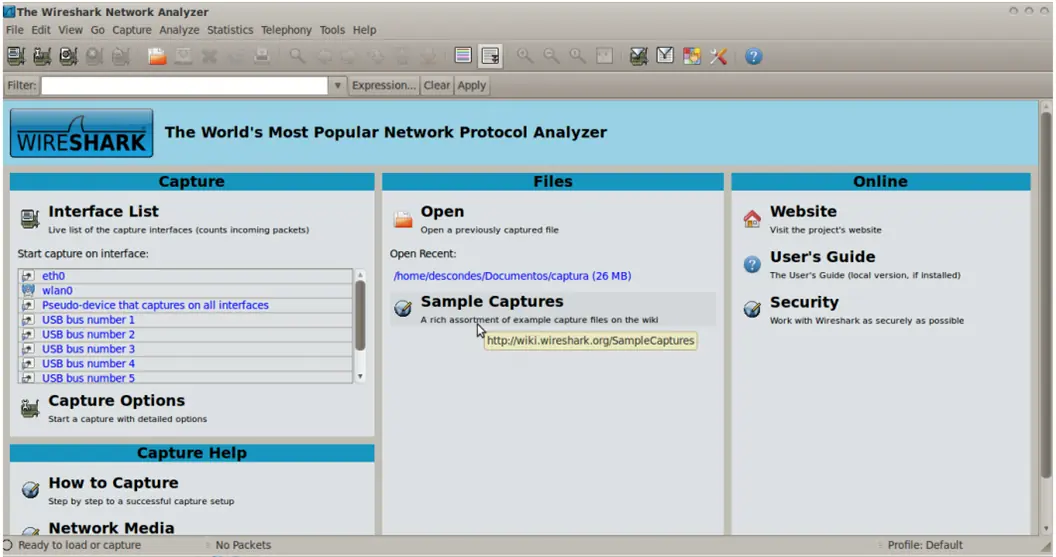This screenshot has width=1056, height=557.
Task: Open the Capture menu
Action: (132, 30)
